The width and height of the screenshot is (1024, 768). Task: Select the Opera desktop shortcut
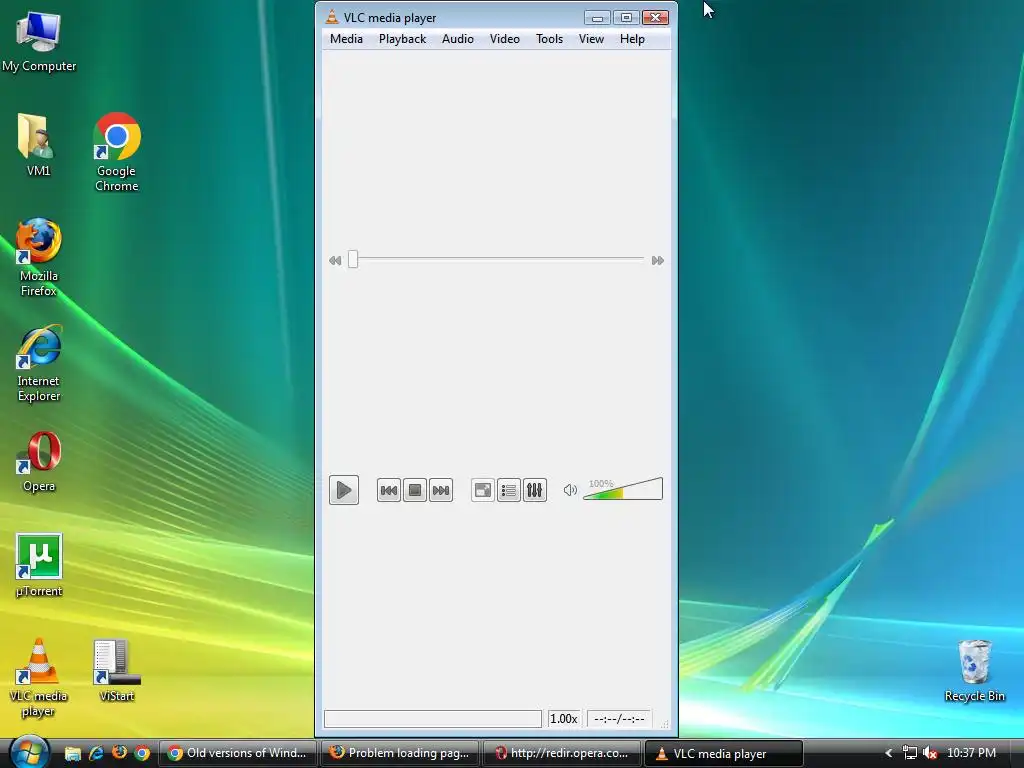point(39,461)
